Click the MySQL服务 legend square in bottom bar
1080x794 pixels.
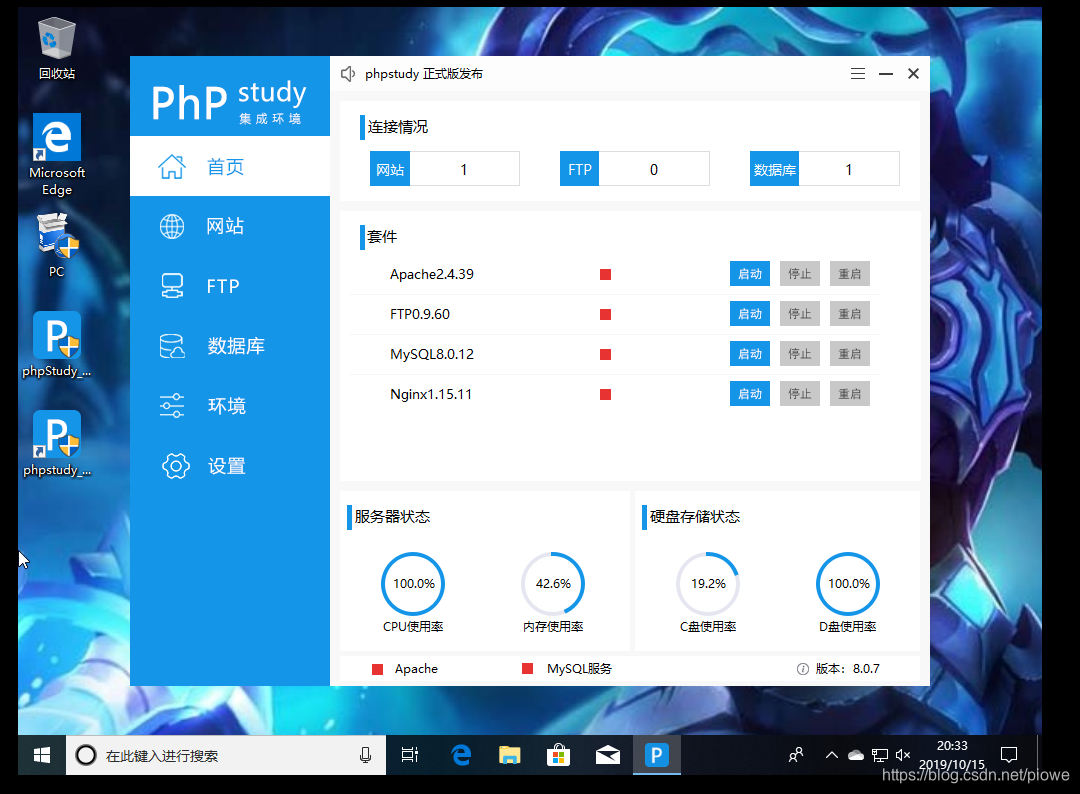coord(527,668)
